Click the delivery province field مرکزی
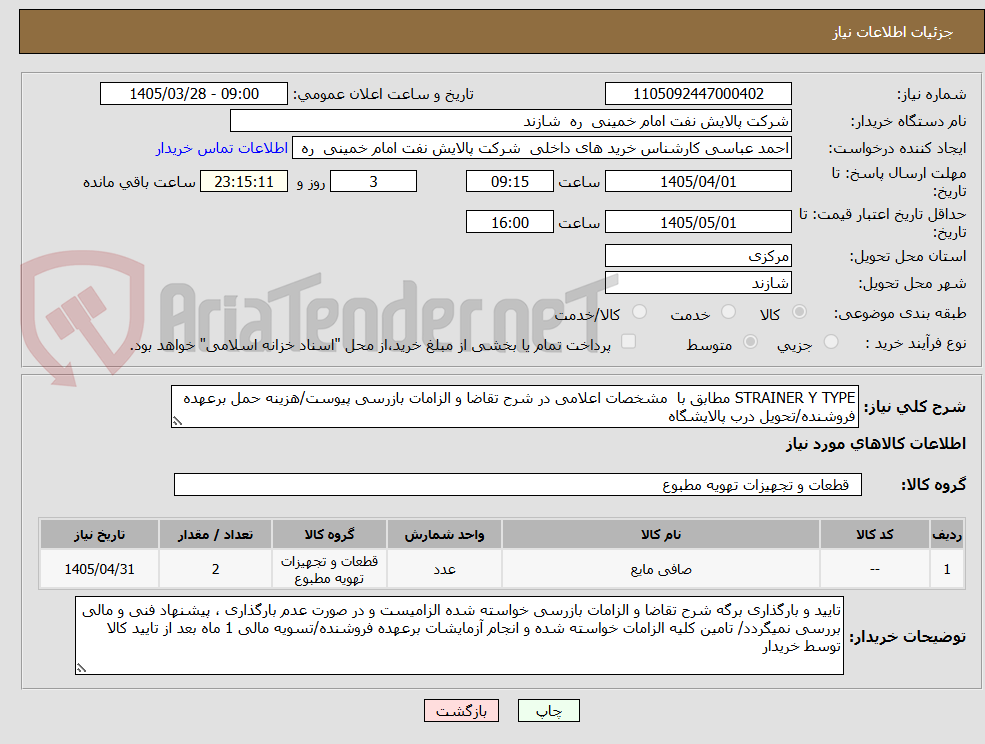Viewport: 985px width, 744px height. click(x=698, y=256)
